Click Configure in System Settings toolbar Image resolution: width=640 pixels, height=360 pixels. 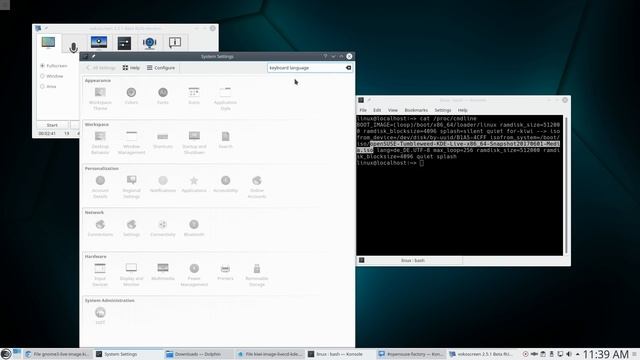pyautogui.click(x=161, y=68)
